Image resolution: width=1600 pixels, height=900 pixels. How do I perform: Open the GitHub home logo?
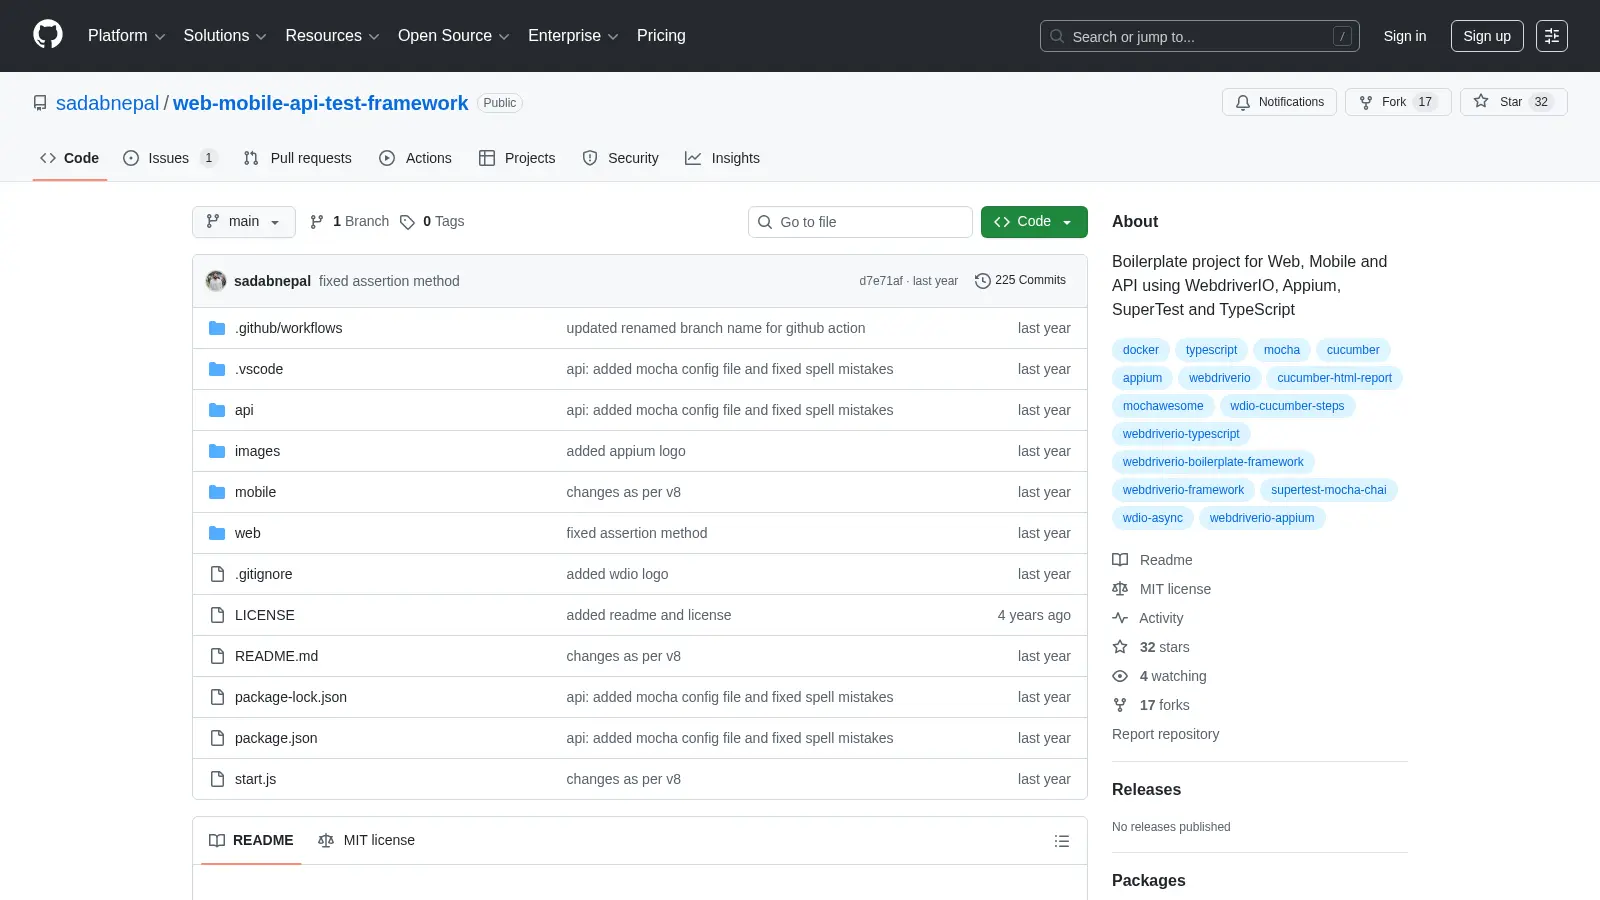[48, 35]
